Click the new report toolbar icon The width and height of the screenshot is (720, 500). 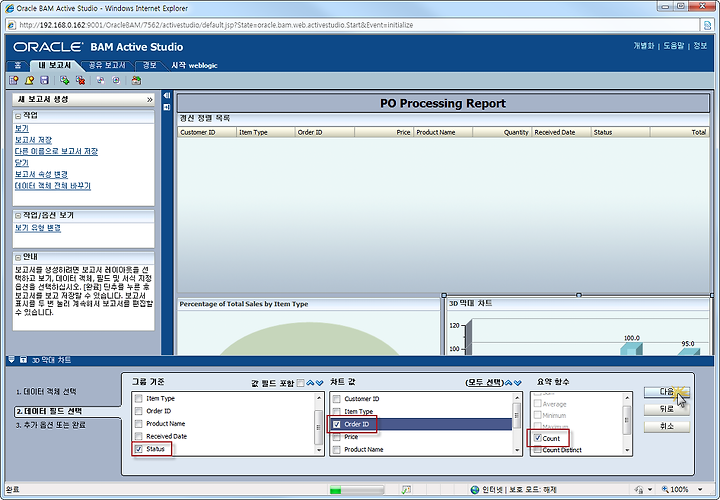[14, 80]
